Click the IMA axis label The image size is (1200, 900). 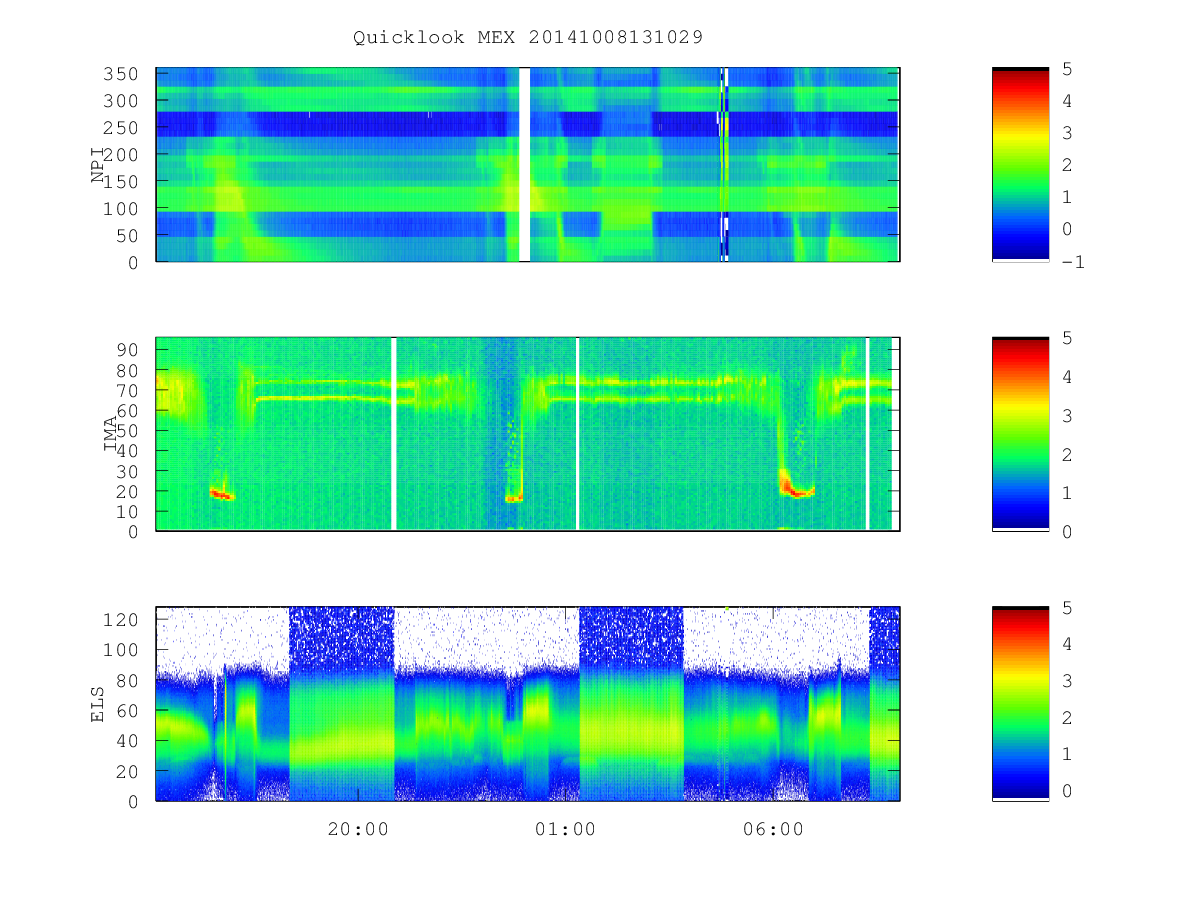pyautogui.click(x=110, y=434)
